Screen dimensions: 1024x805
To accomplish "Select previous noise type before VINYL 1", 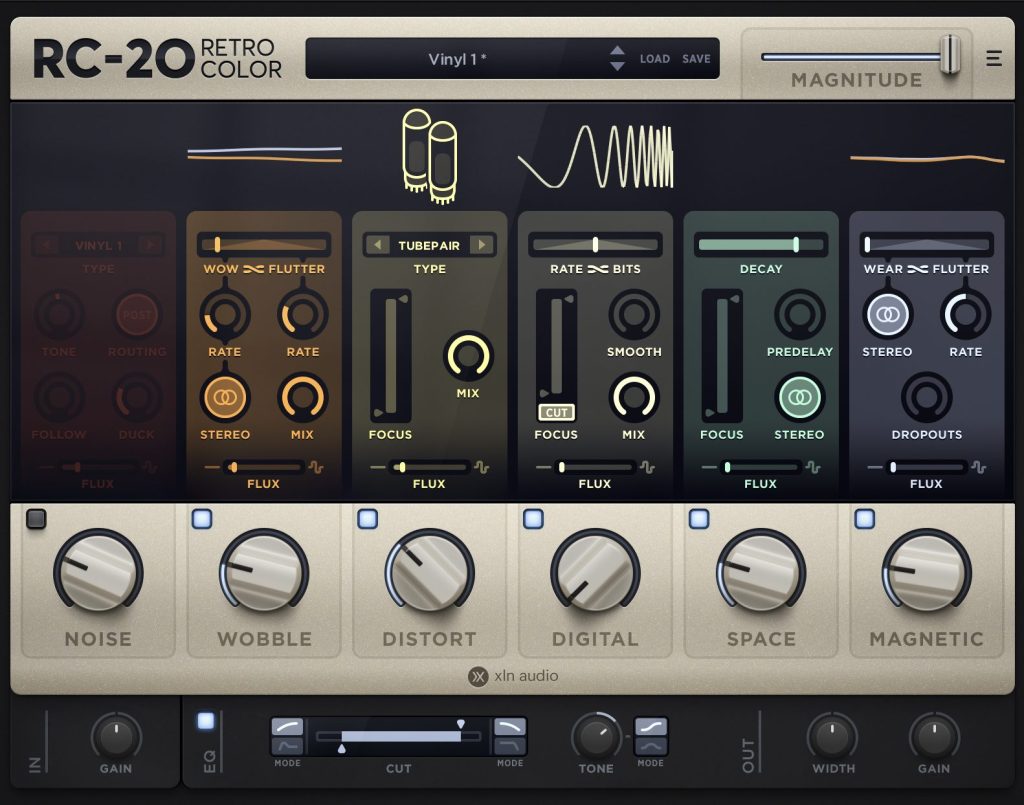I will coord(46,245).
